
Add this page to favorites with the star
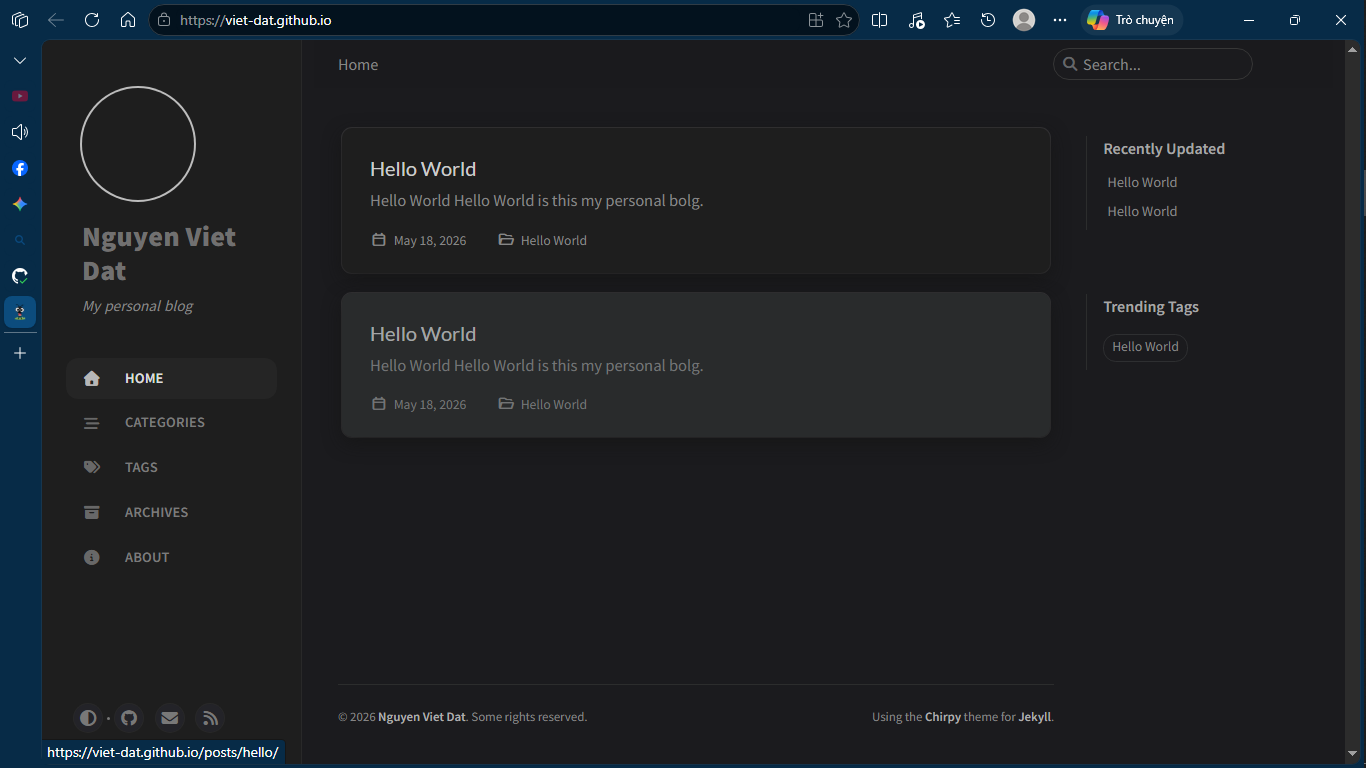pyautogui.click(x=844, y=20)
